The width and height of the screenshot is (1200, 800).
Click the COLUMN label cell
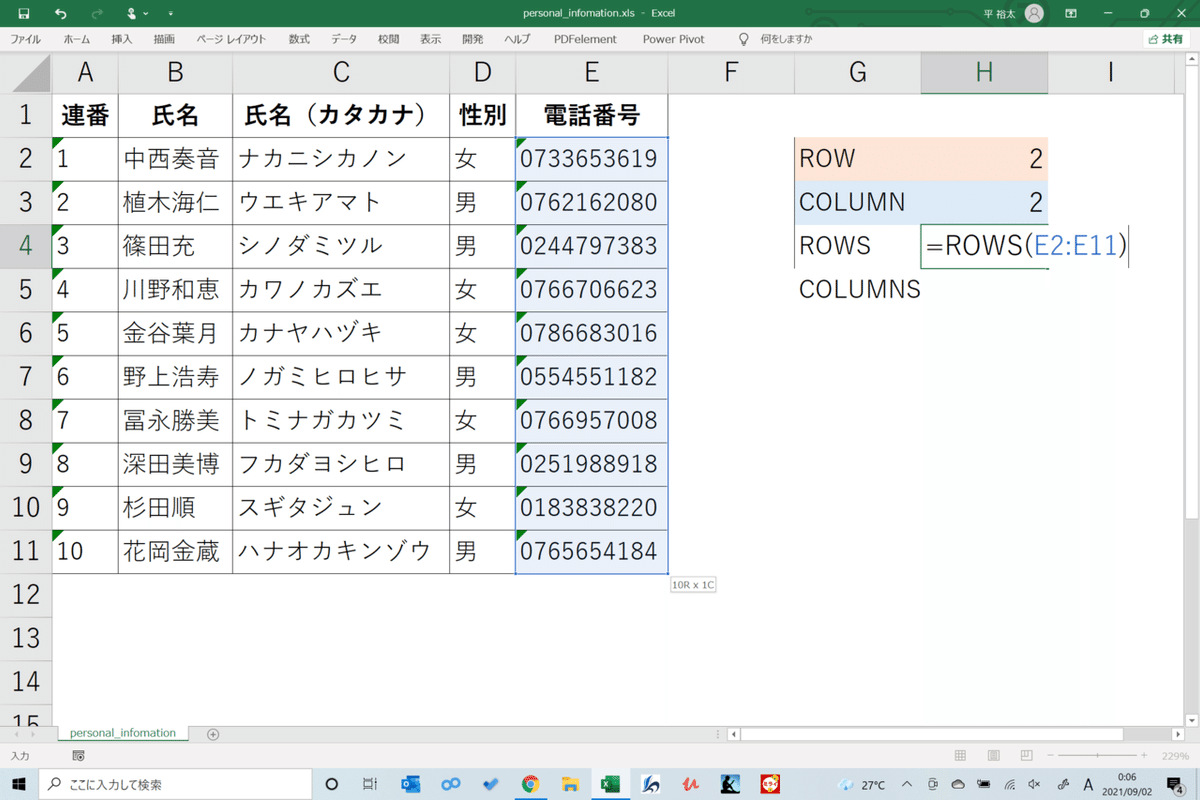(x=858, y=203)
